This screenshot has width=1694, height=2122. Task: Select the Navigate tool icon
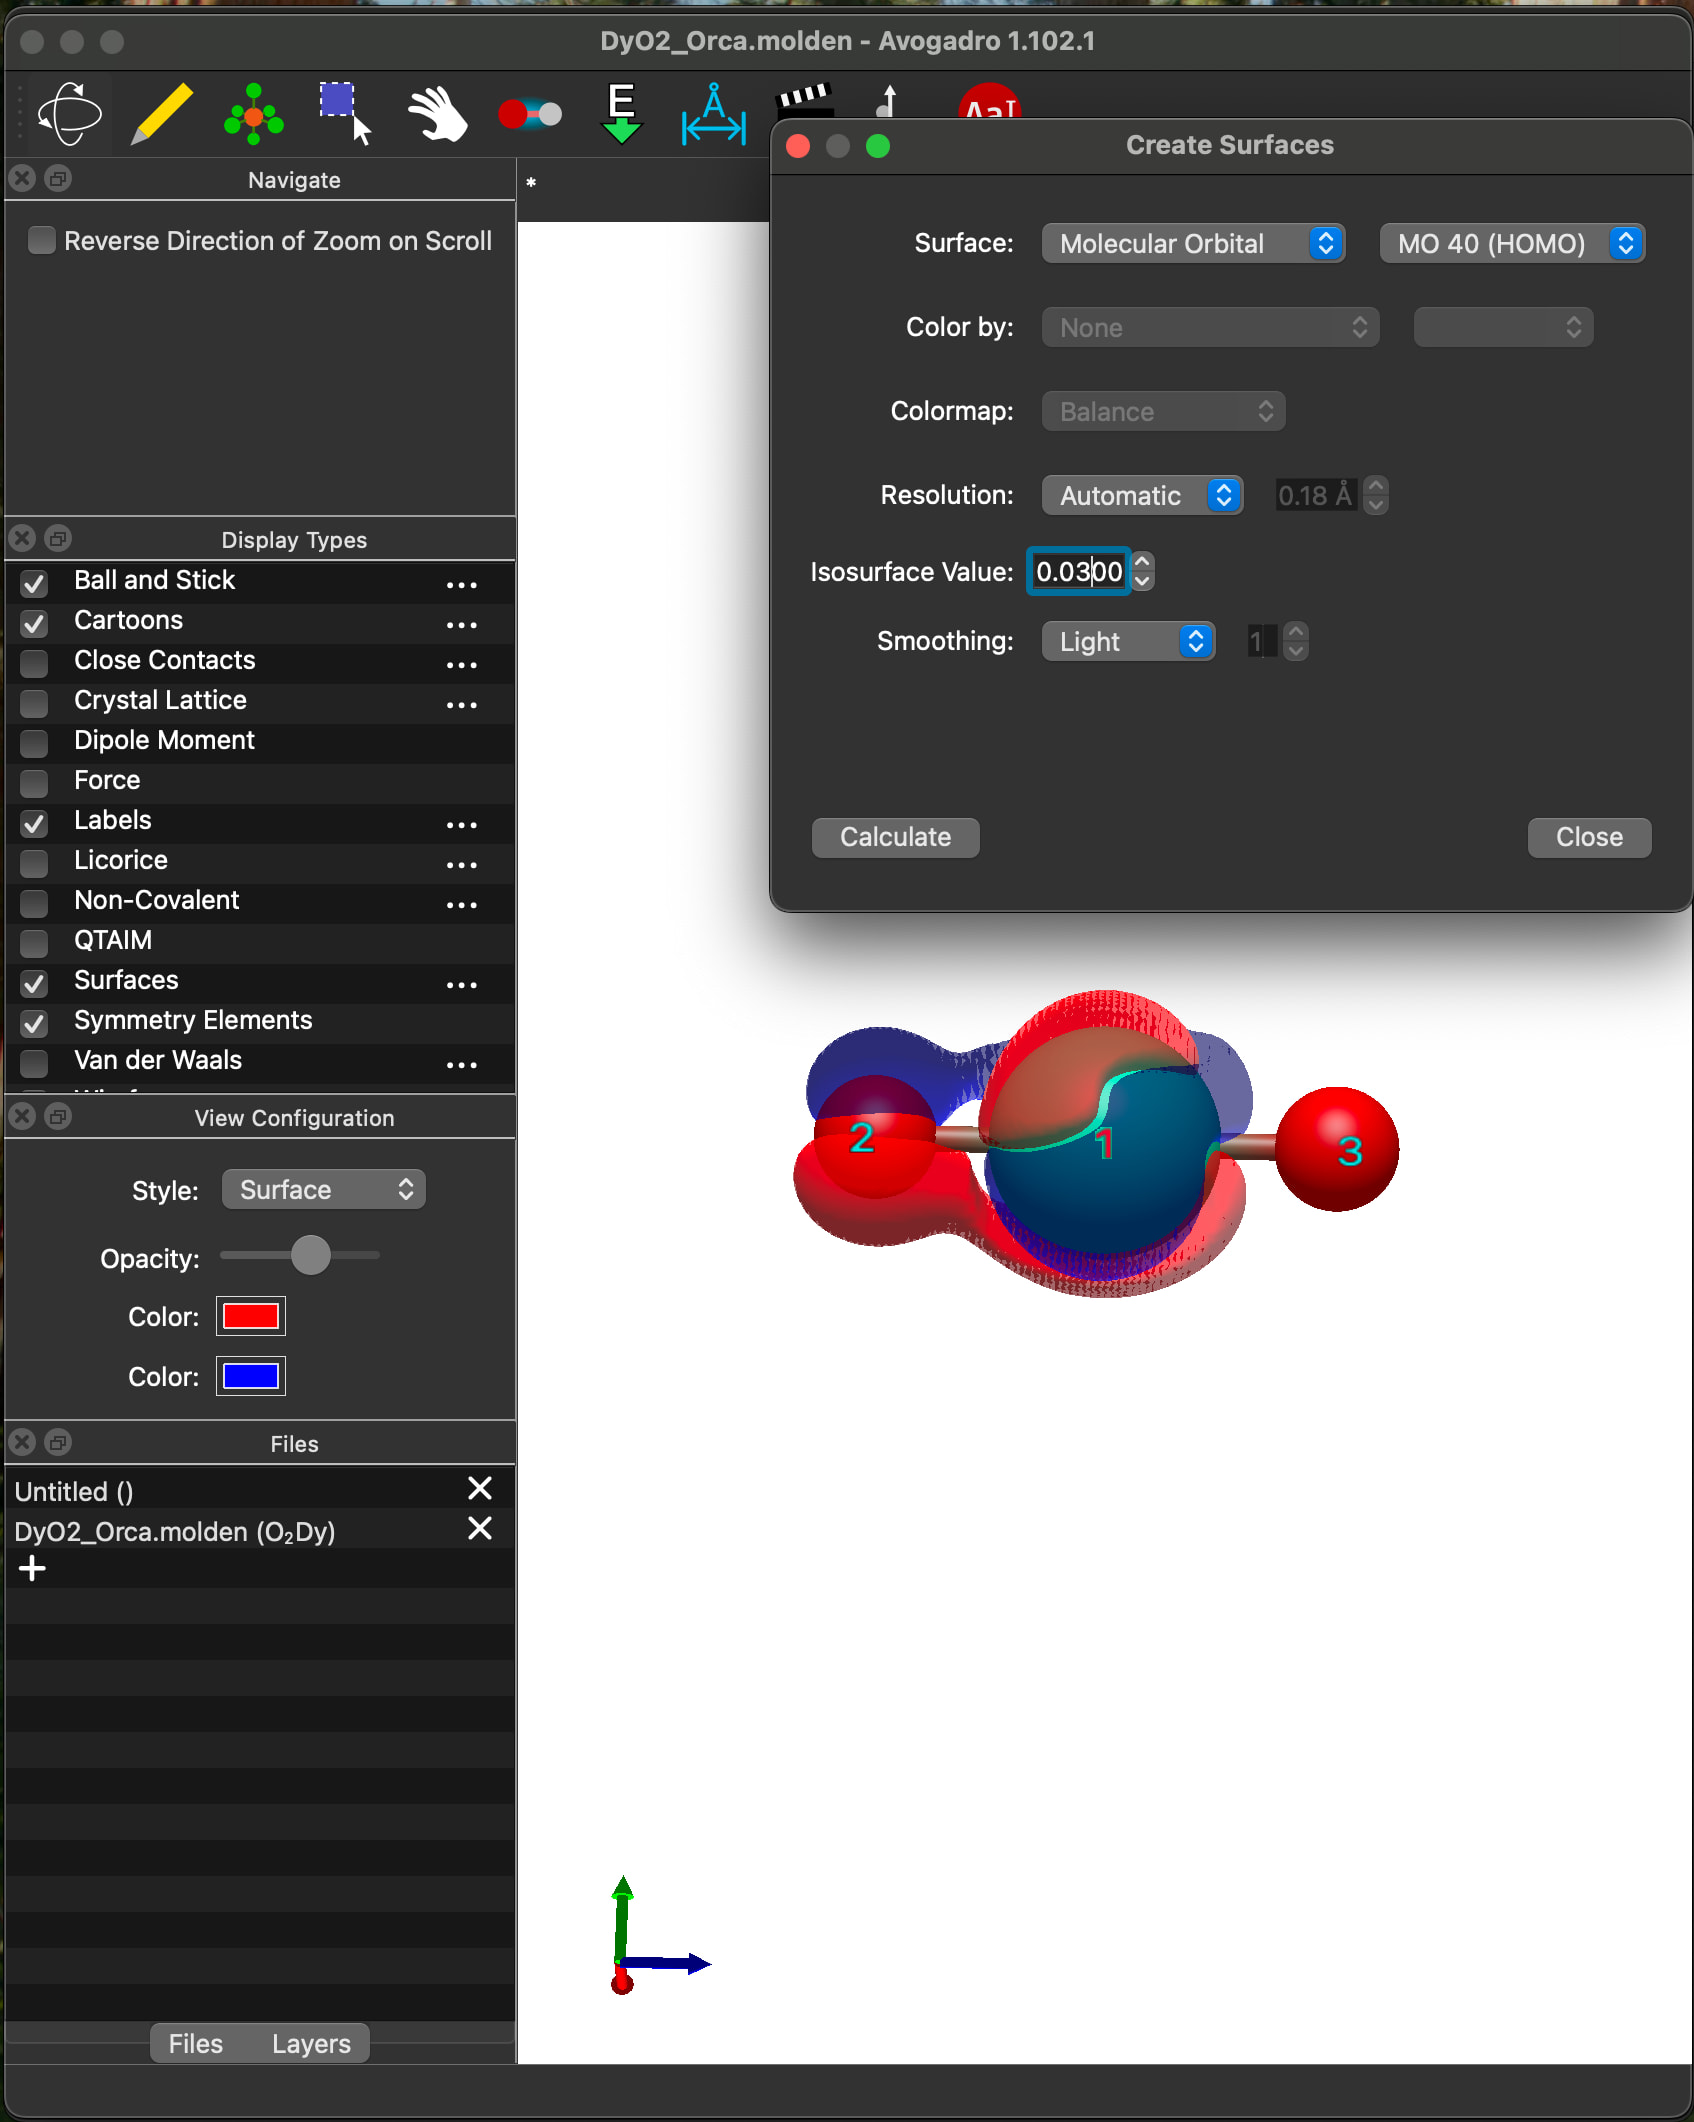click(x=70, y=113)
